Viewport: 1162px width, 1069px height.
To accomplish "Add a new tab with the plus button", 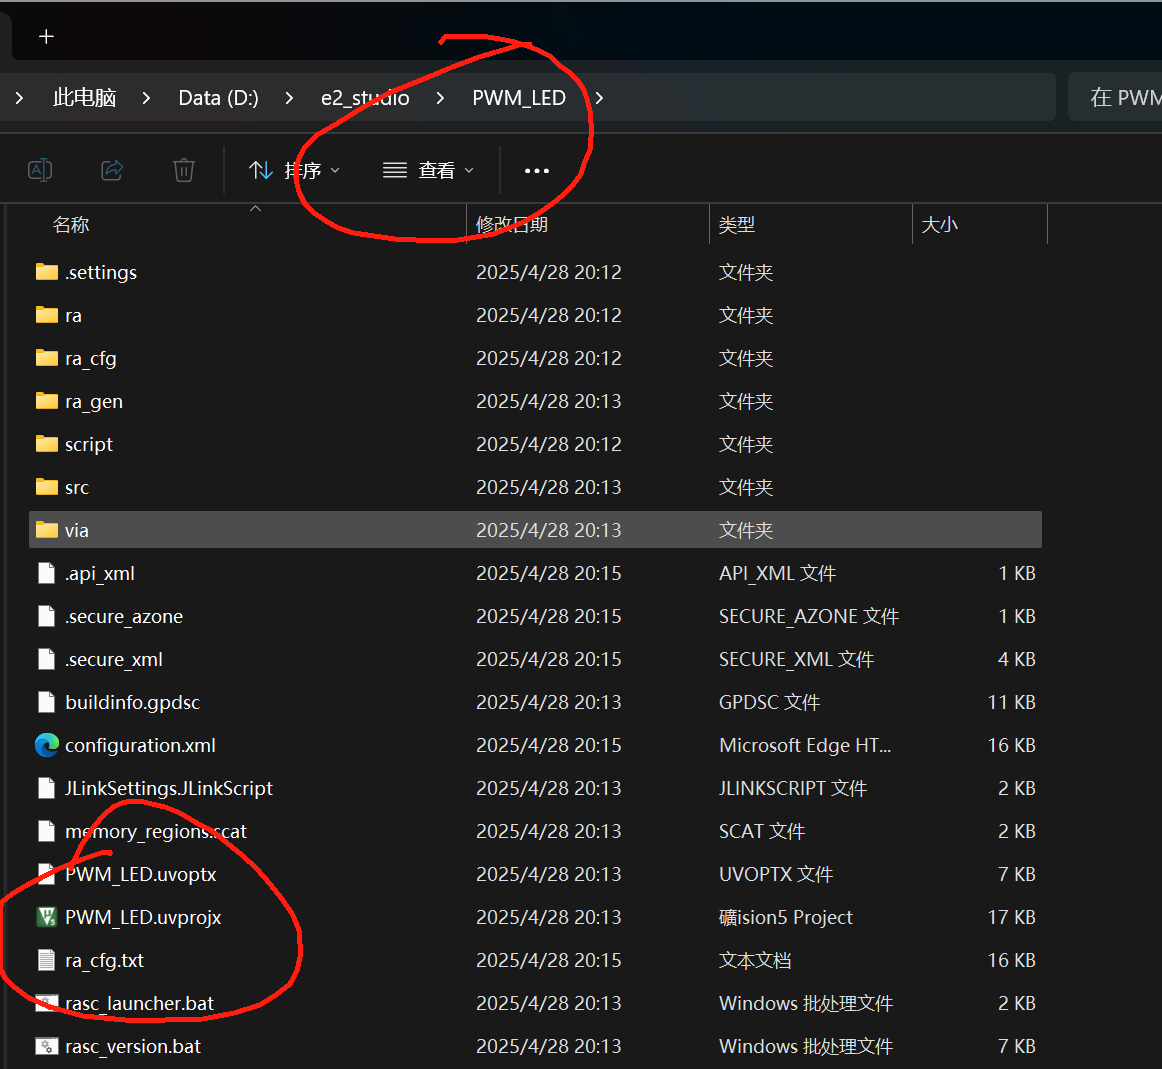I will (x=47, y=36).
